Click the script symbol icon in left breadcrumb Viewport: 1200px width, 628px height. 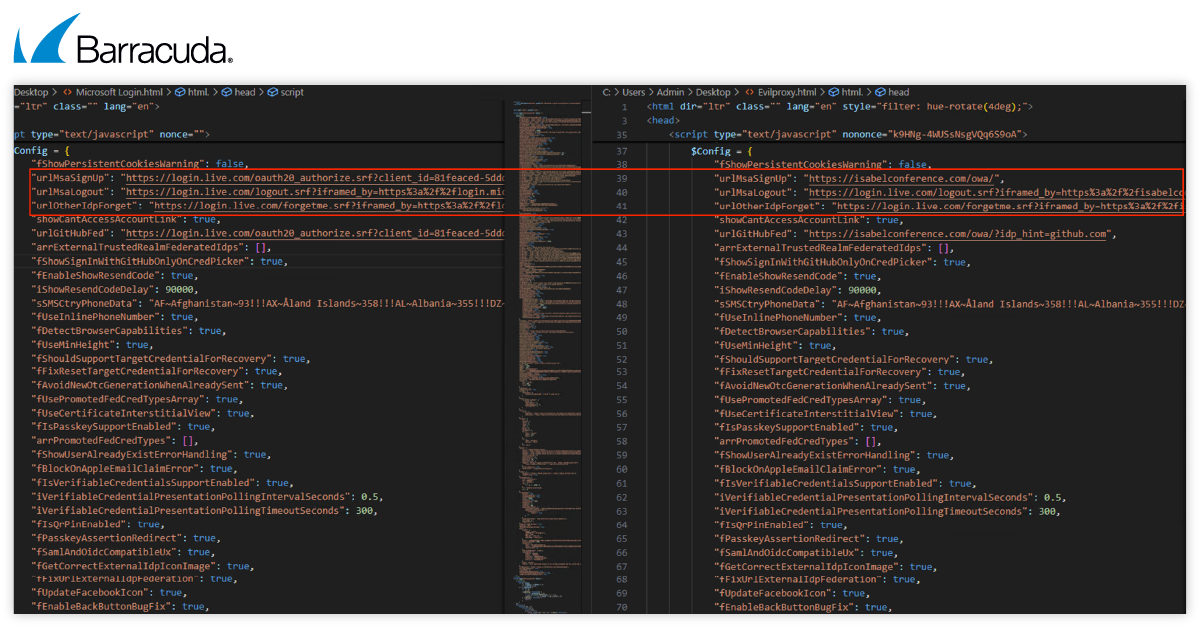click(272, 92)
